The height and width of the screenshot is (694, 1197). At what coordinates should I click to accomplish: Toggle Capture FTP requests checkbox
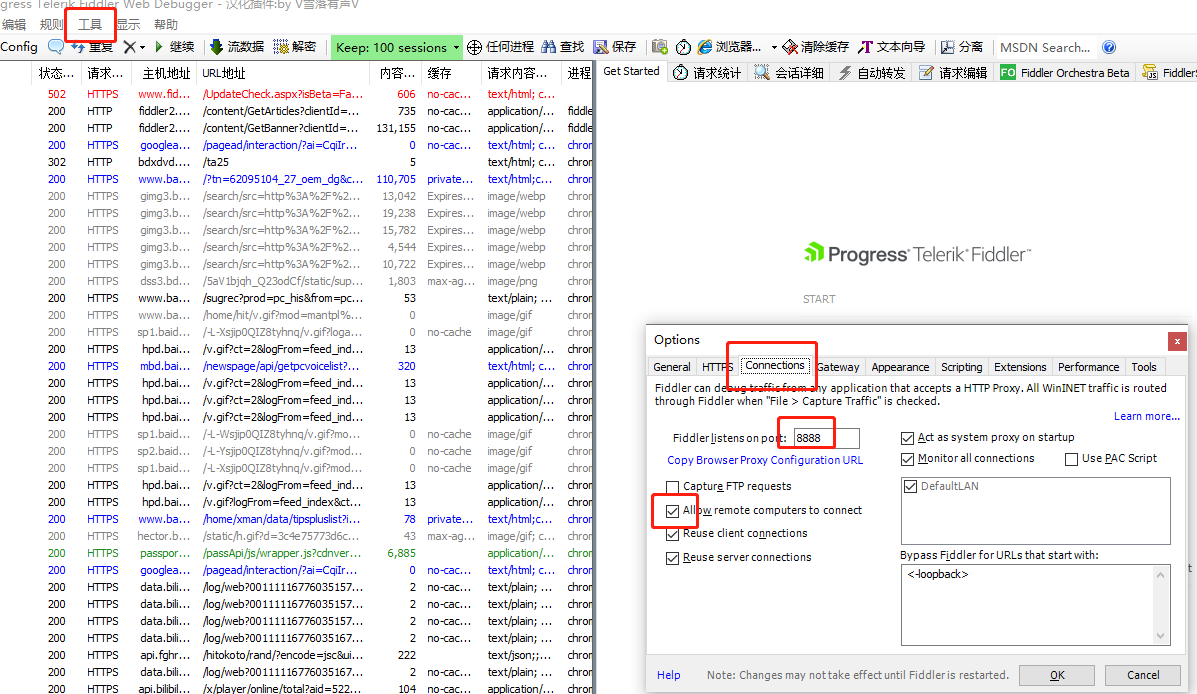pos(673,486)
